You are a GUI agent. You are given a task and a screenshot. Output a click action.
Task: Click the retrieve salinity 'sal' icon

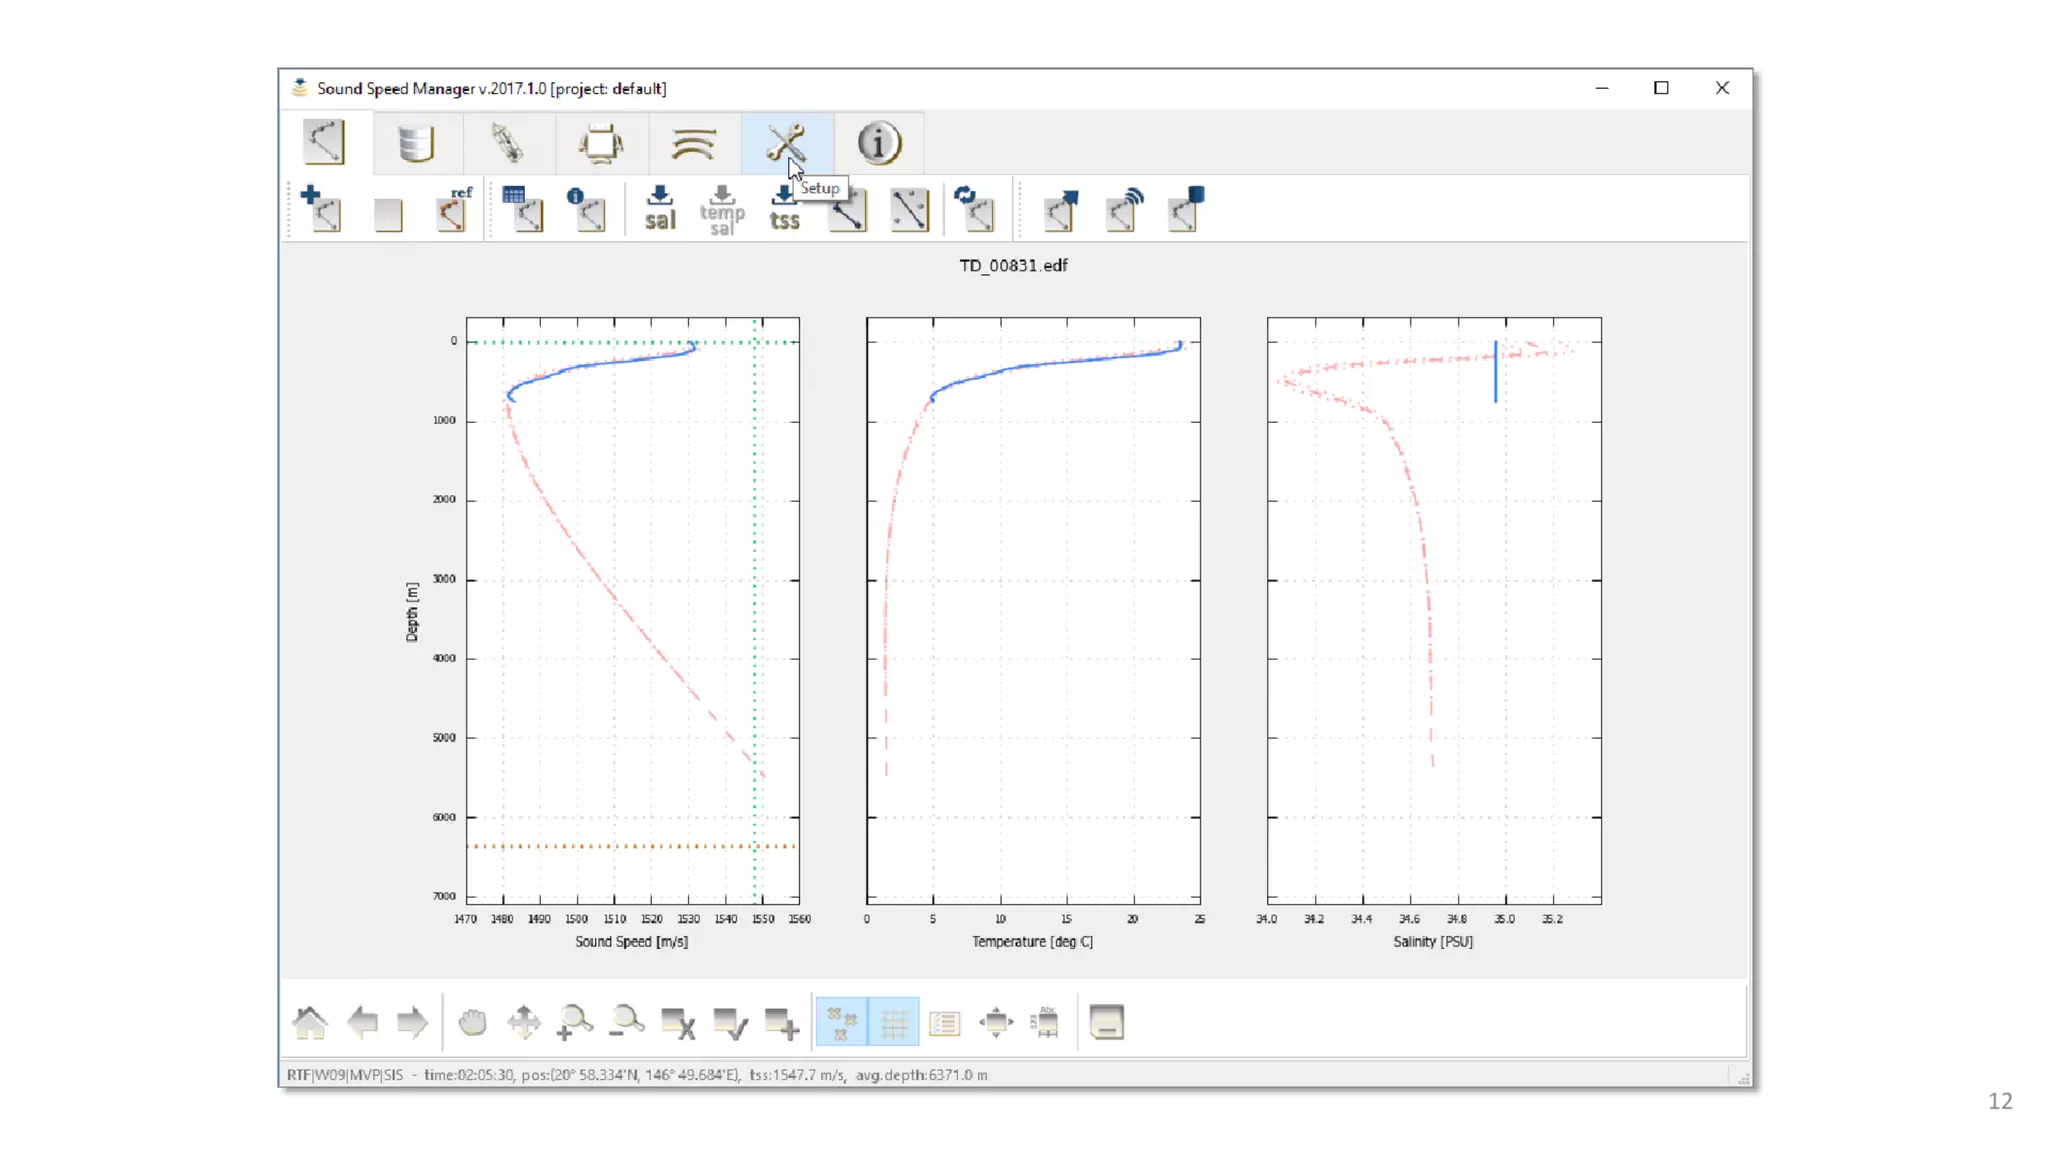click(659, 208)
